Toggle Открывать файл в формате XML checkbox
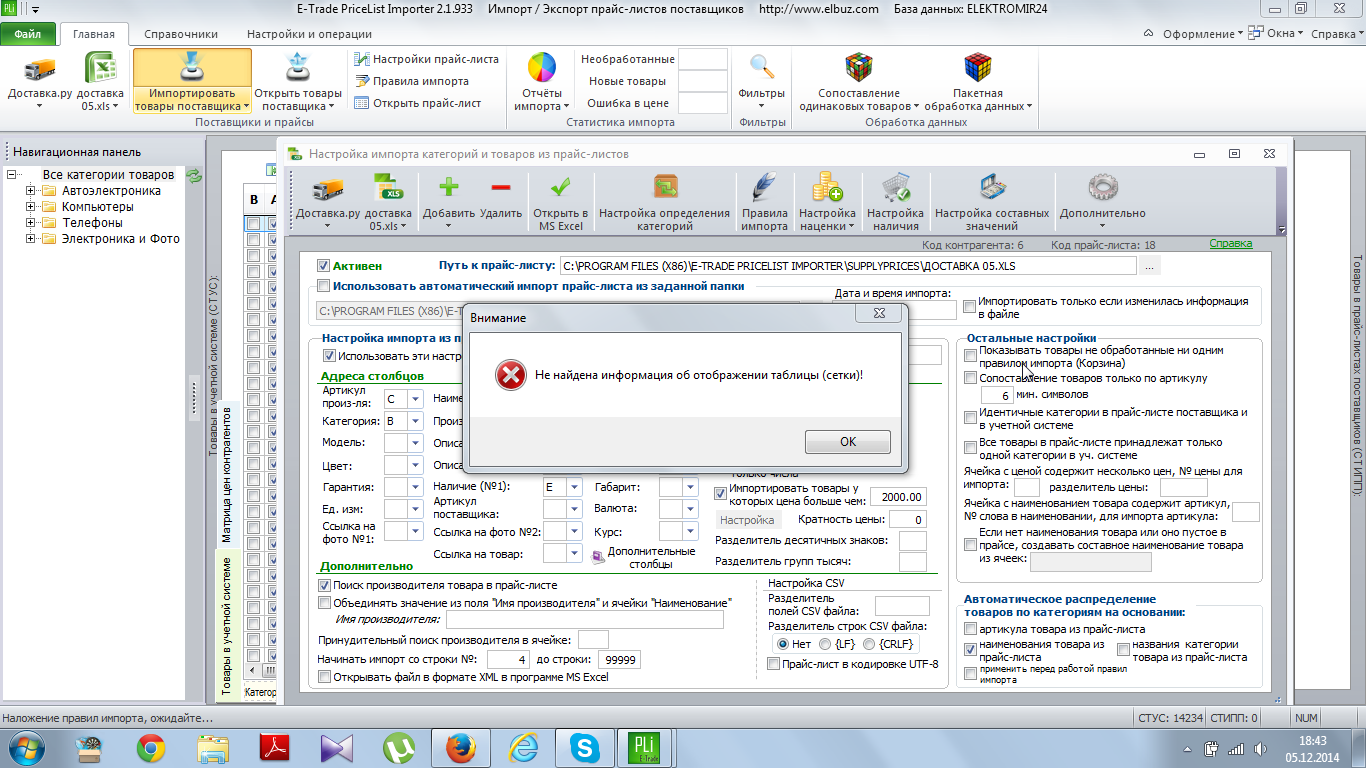Screen dimensions: 1366x768 [324, 677]
